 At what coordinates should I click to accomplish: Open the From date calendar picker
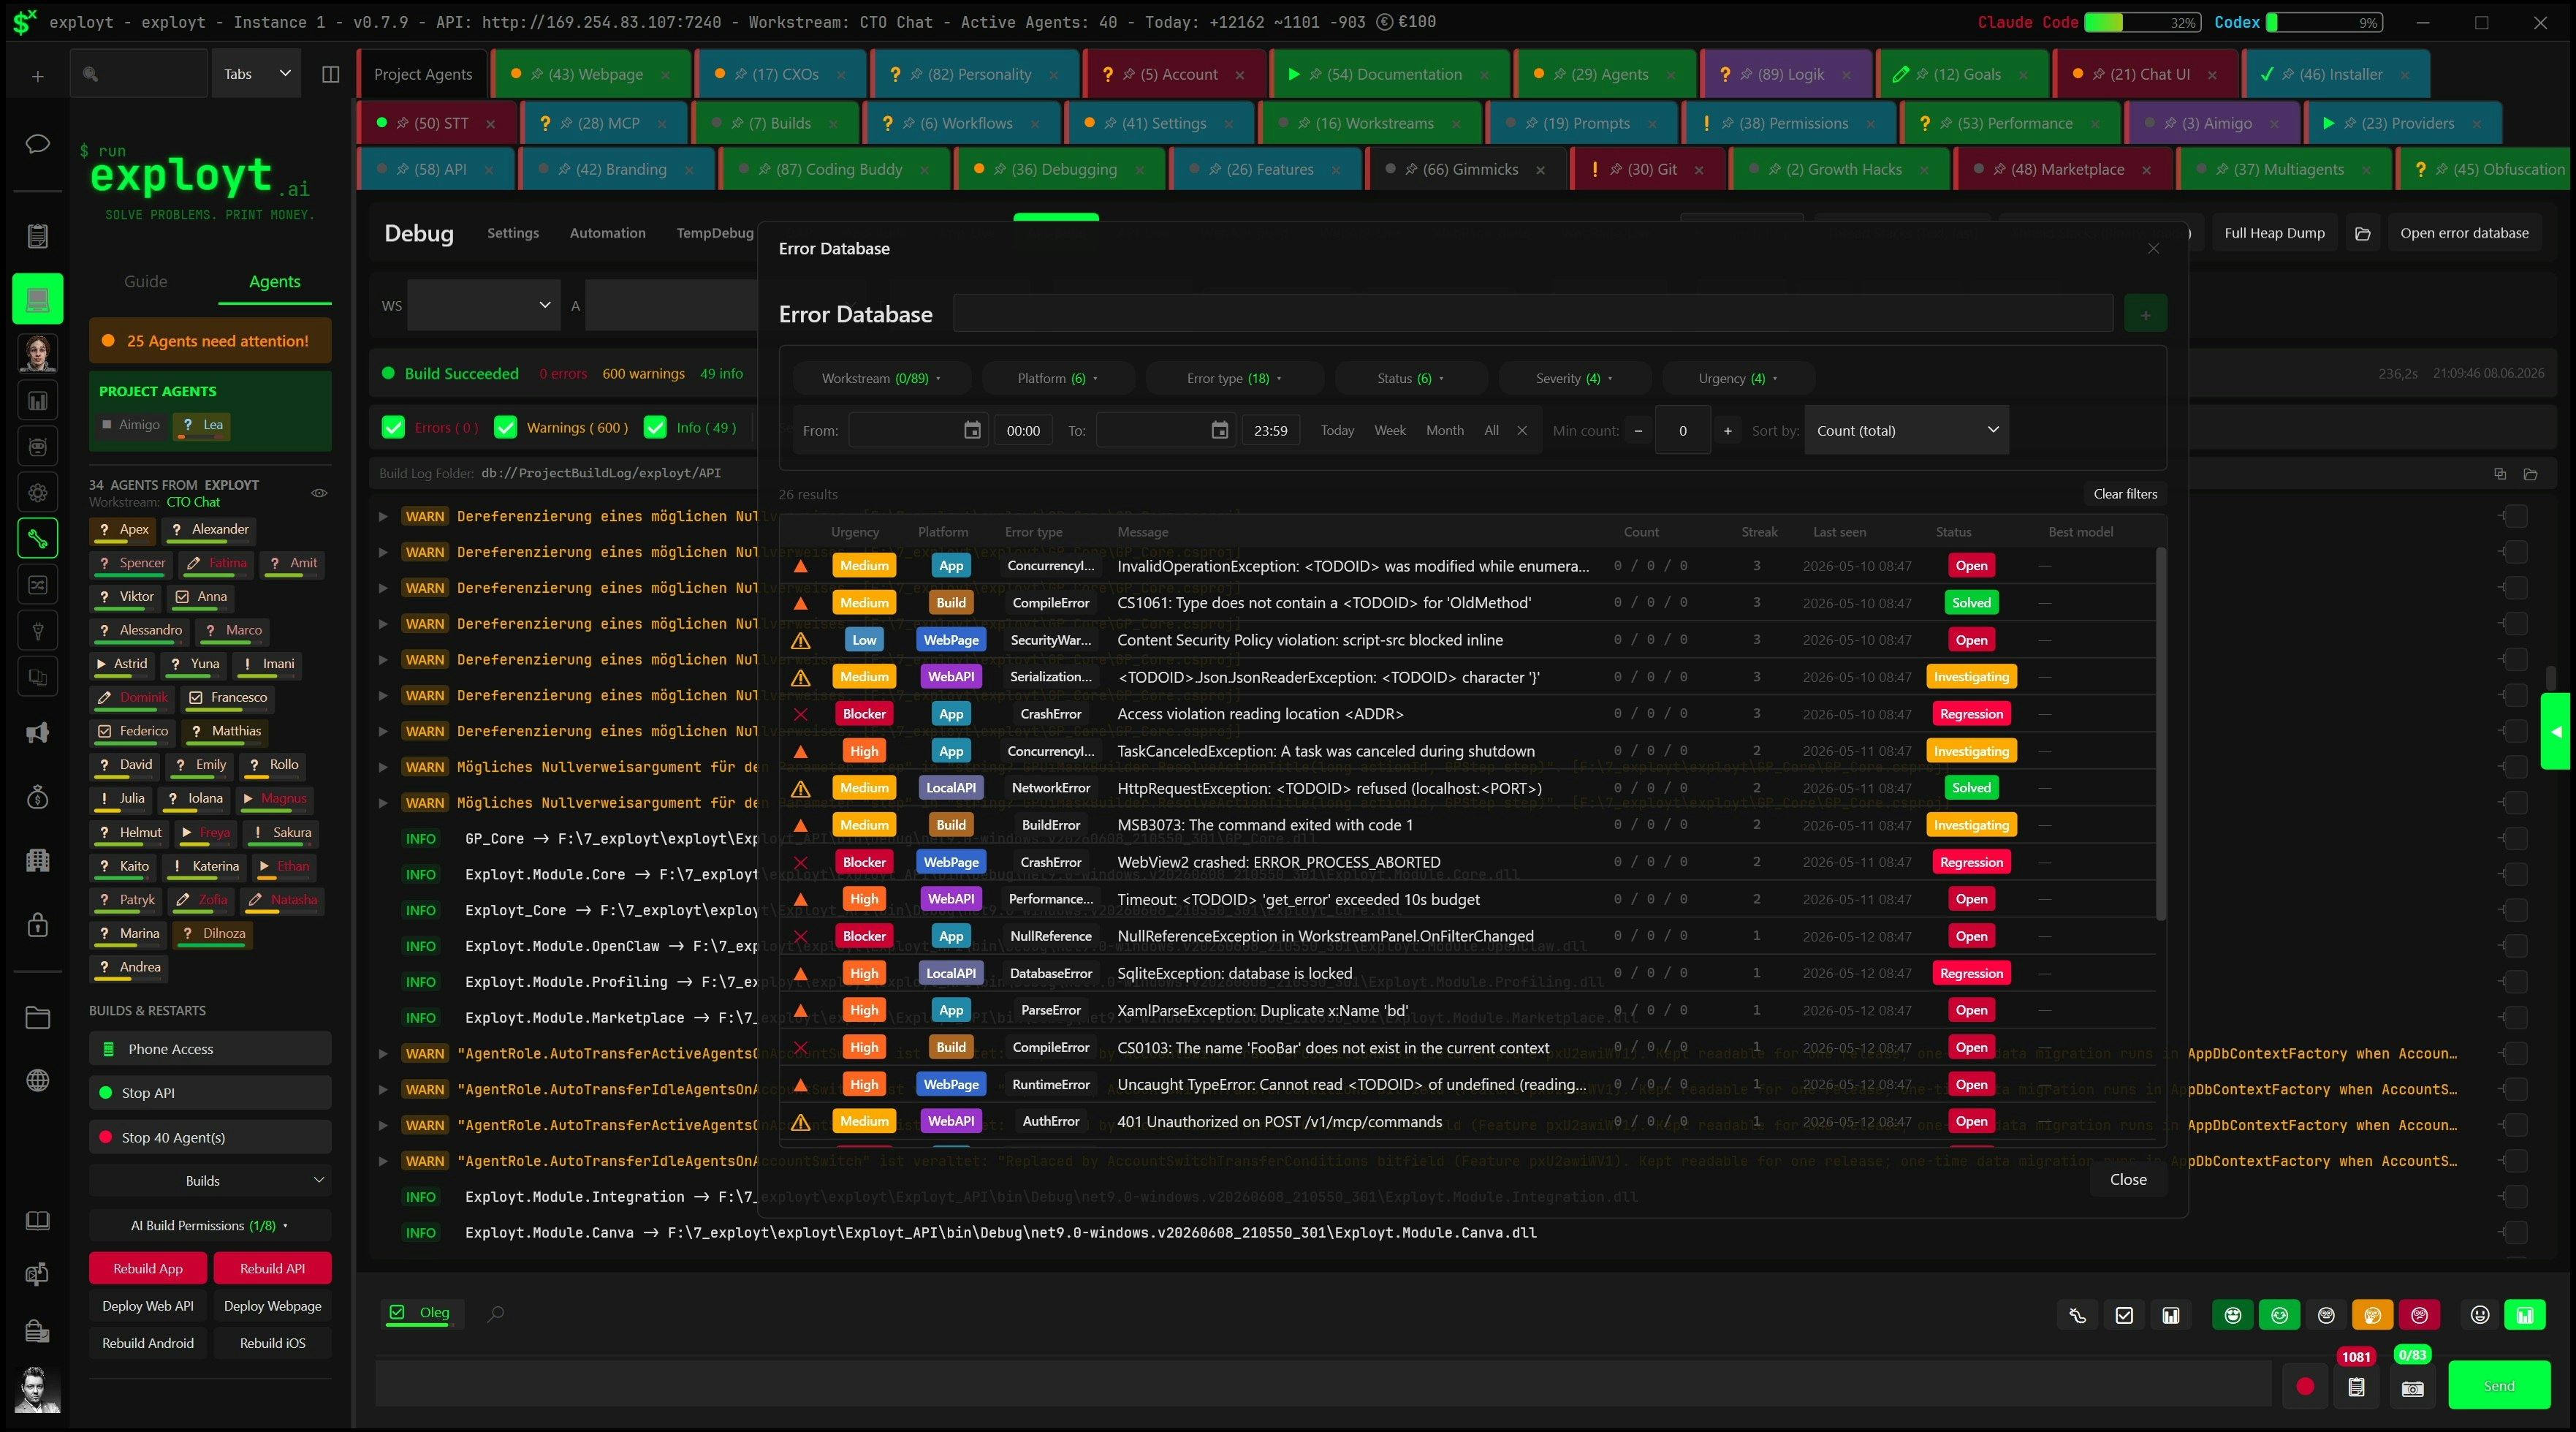click(972, 430)
